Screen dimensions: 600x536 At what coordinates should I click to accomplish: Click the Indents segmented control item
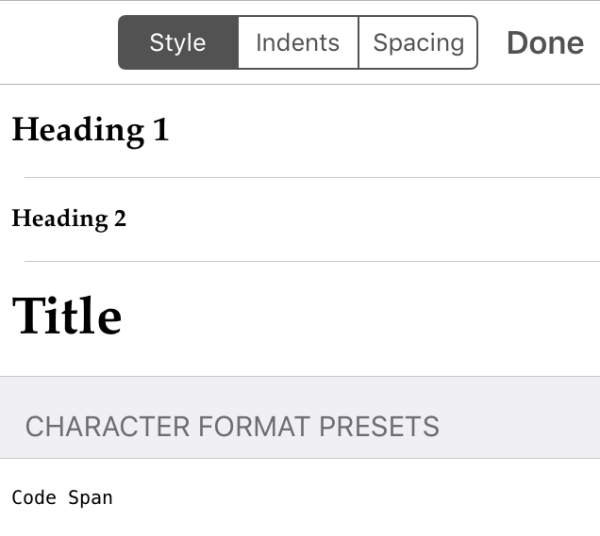298,43
